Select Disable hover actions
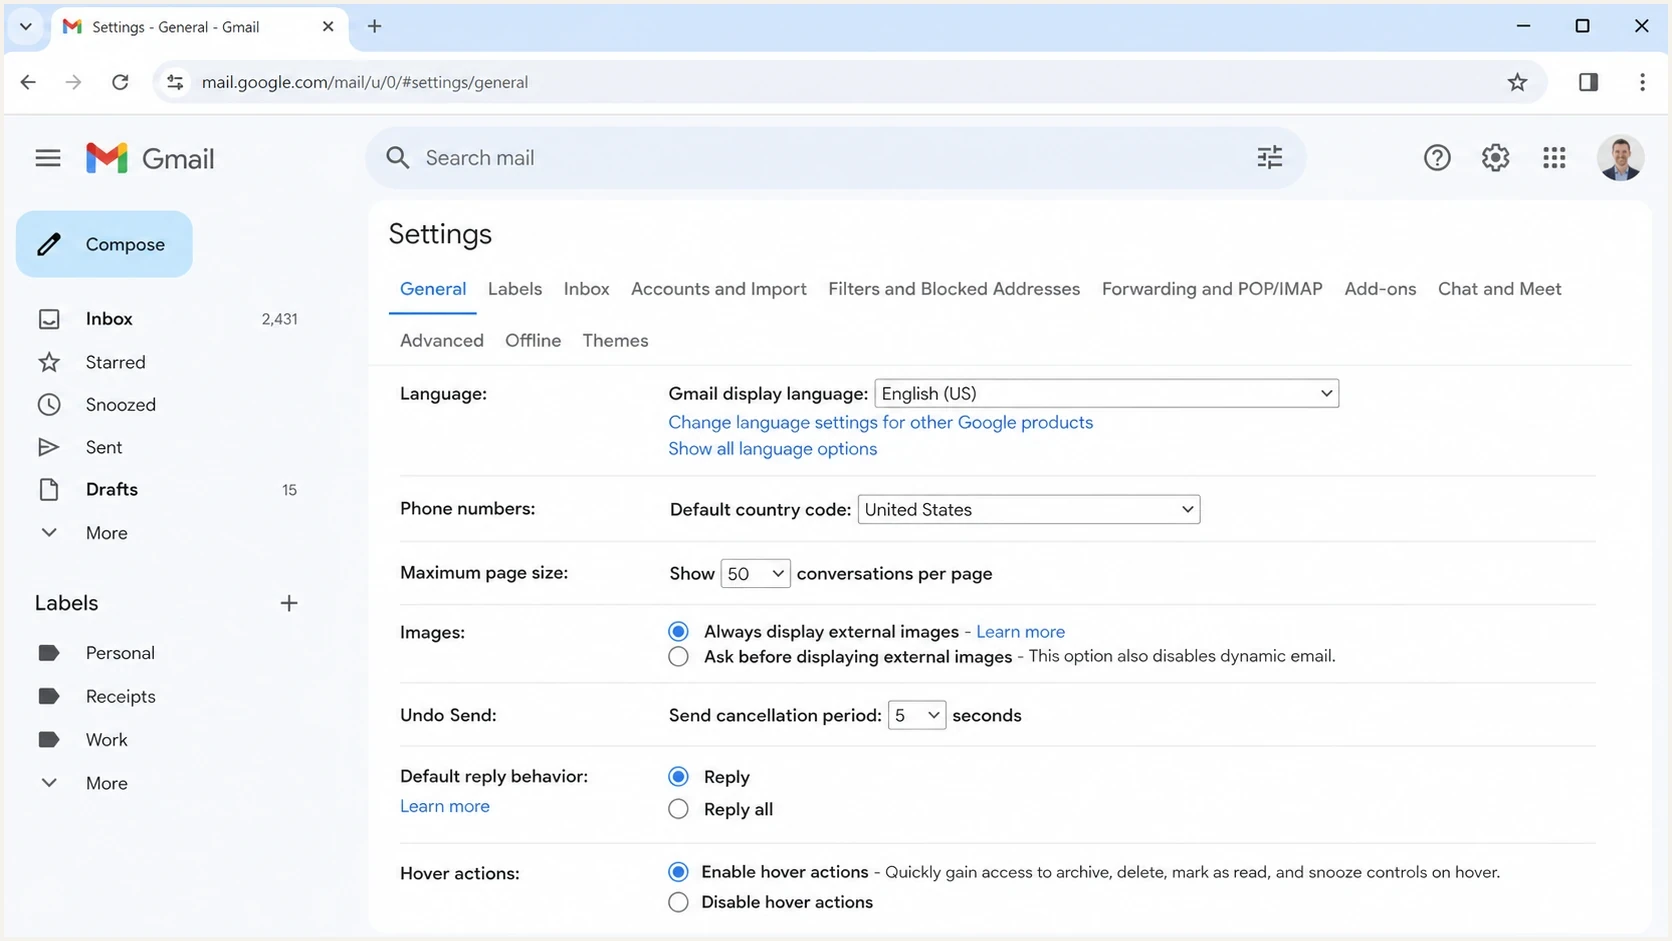This screenshot has height=941, width=1672. tap(678, 902)
